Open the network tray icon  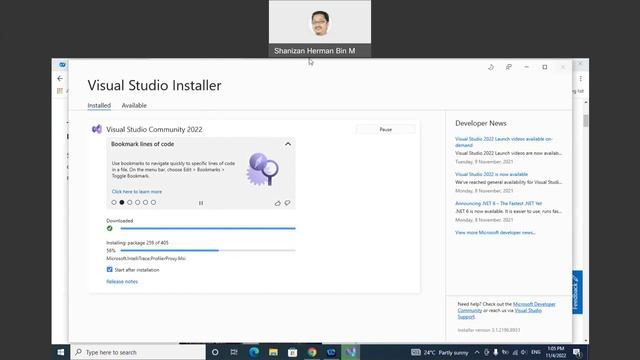pyautogui.click(x=515, y=352)
